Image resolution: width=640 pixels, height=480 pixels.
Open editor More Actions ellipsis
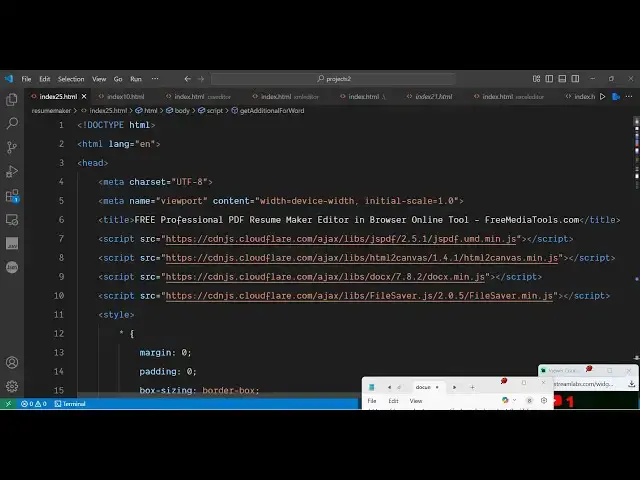click(629, 97)
